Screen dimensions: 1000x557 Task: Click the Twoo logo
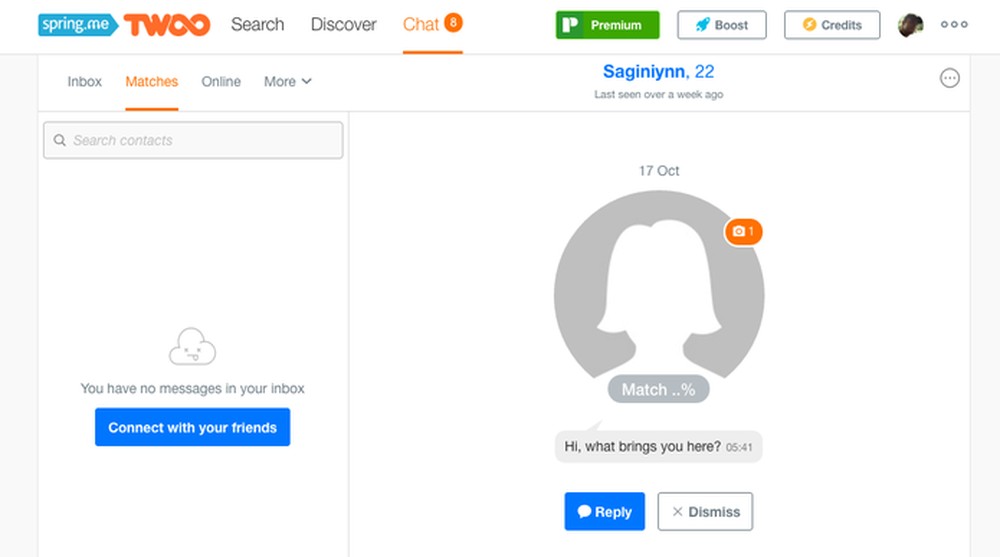167,25
